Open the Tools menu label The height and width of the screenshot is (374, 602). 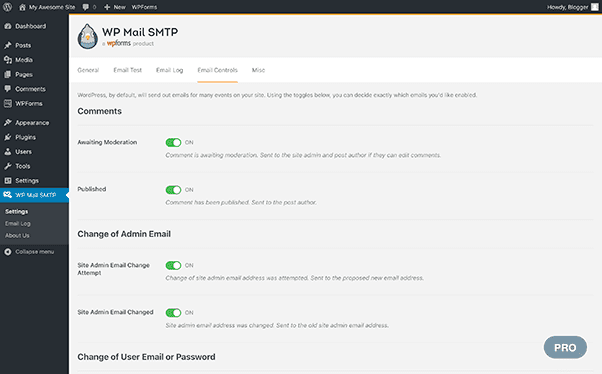point(23,166)
